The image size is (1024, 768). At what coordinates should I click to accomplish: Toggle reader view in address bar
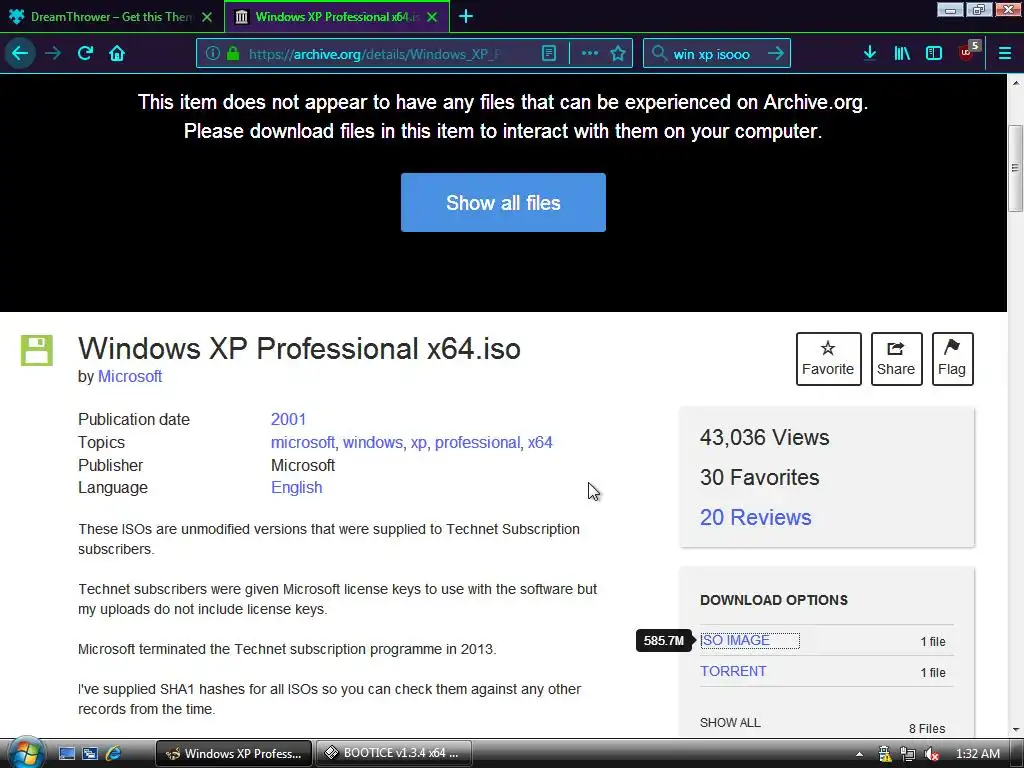[549, 54]
